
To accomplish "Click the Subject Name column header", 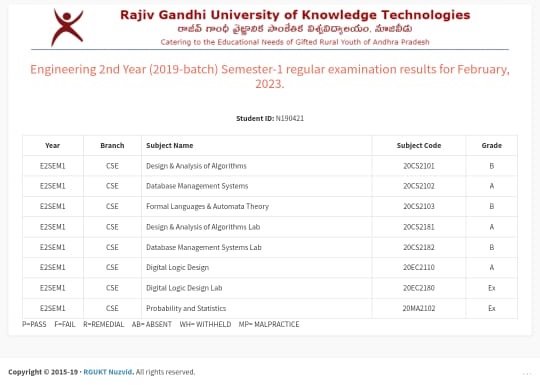I will click(169, 145).
